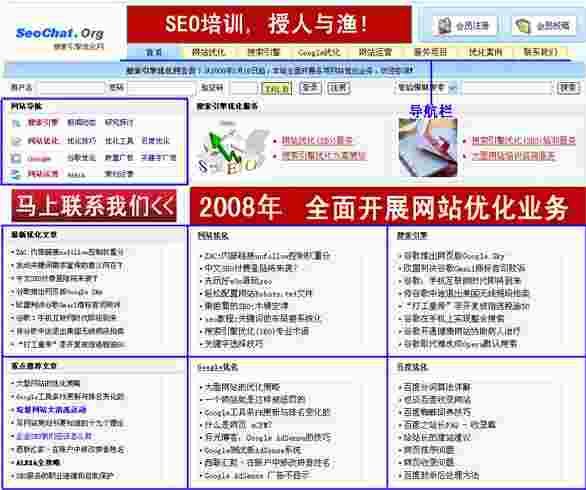
Task: Focus the site search text field
Action: [507, 88]
